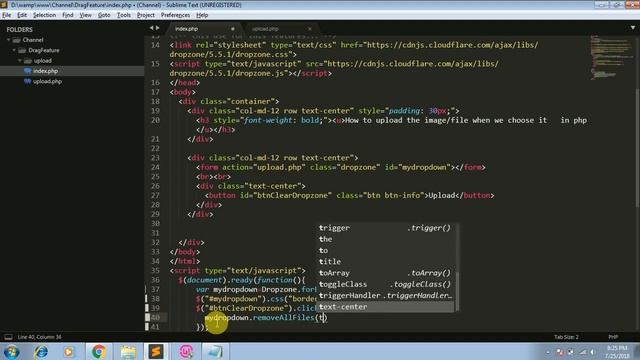Viewport: 640px width, 360px height.
Task: Click line number 36 in the gutter
Action: pos(155,280)
